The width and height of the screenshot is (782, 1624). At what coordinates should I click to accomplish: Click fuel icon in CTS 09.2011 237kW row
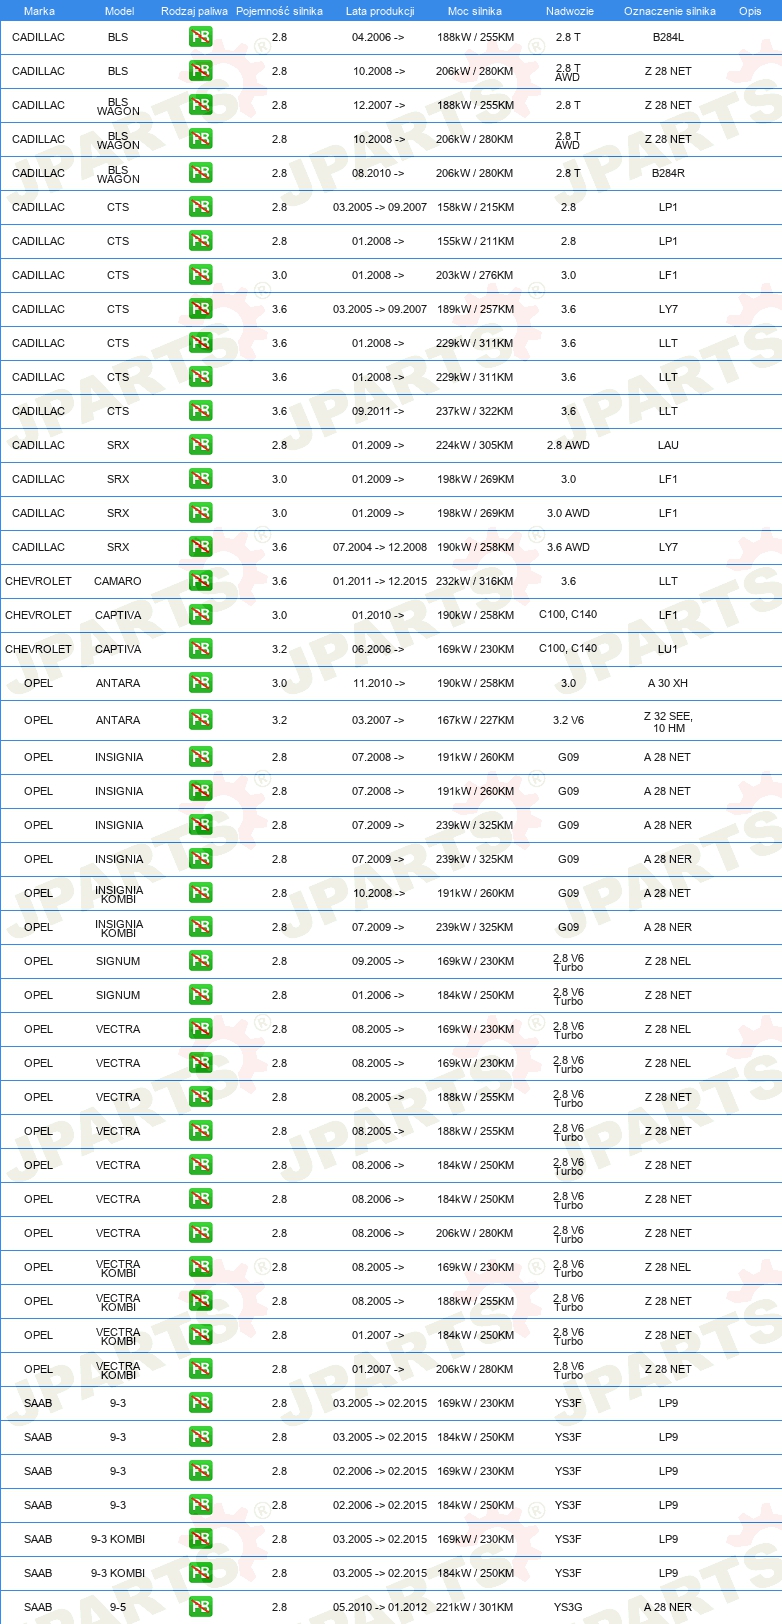200,411
